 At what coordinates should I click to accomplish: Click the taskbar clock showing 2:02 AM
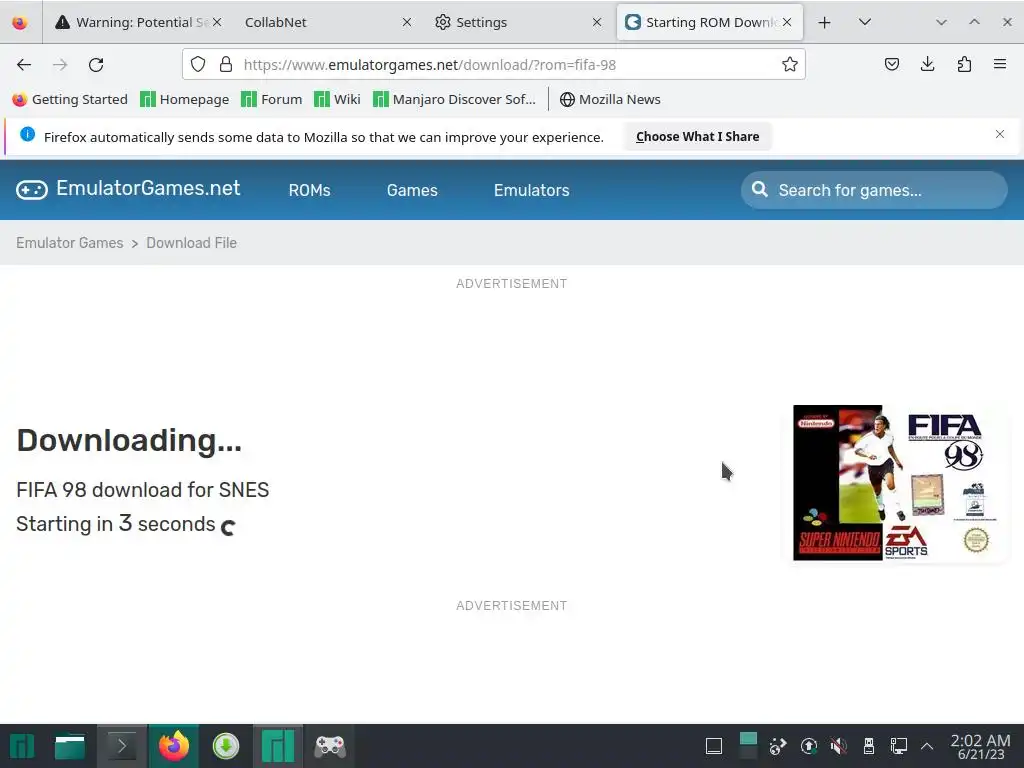[980, 746]
